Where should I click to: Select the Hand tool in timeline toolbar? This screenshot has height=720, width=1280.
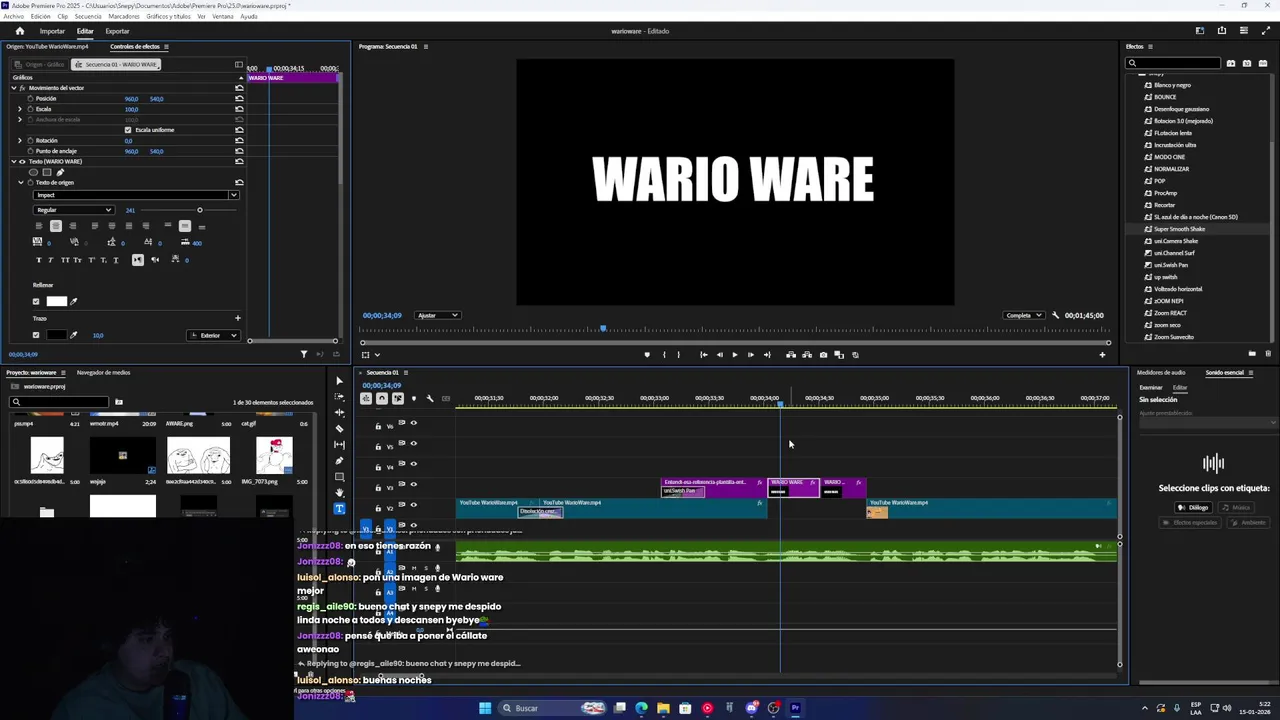[339, 493]
